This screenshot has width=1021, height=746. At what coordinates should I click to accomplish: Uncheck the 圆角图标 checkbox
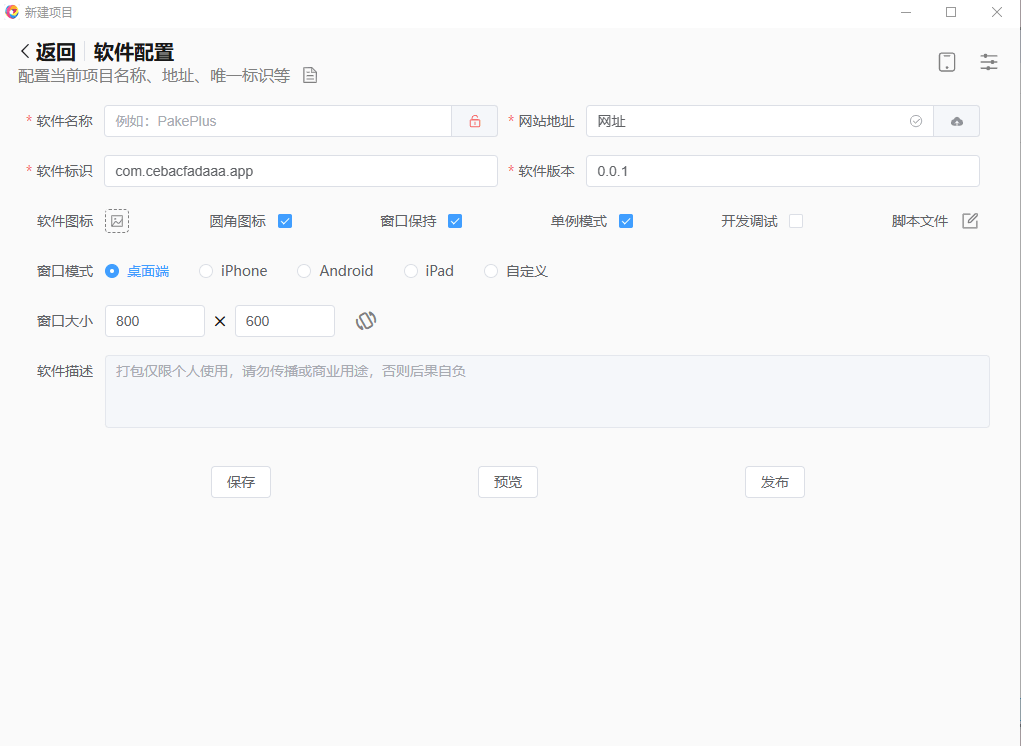(285, 221)
